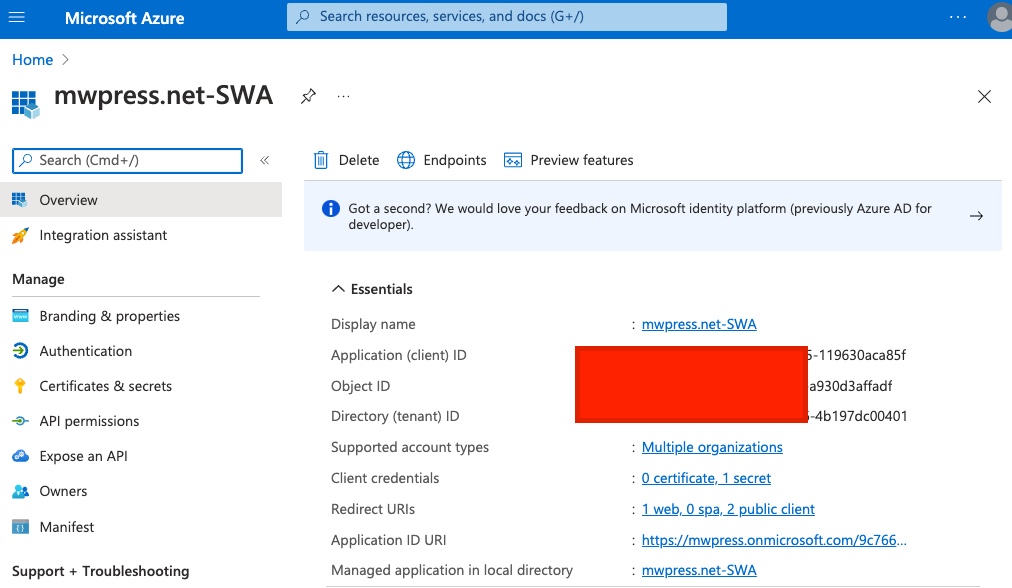Close the mwpress.net-SWA blade
This screenshot has height=588, width=1012.
[984, 97]
